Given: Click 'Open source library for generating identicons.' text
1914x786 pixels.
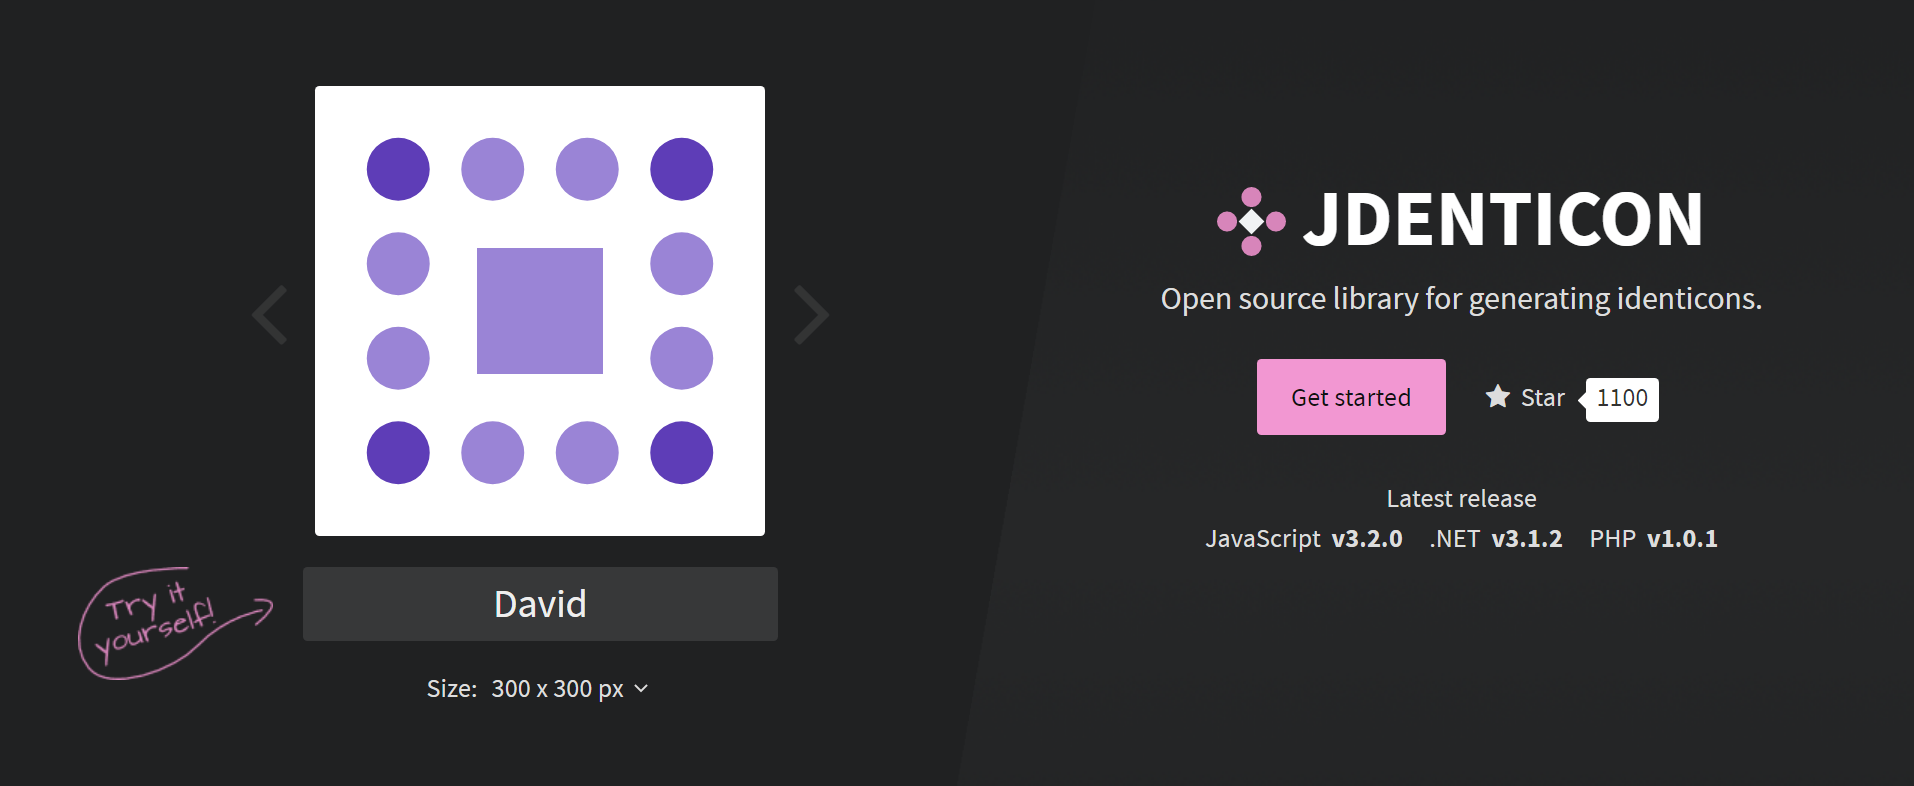Looking at the screenshot, I should (1461, 299).
